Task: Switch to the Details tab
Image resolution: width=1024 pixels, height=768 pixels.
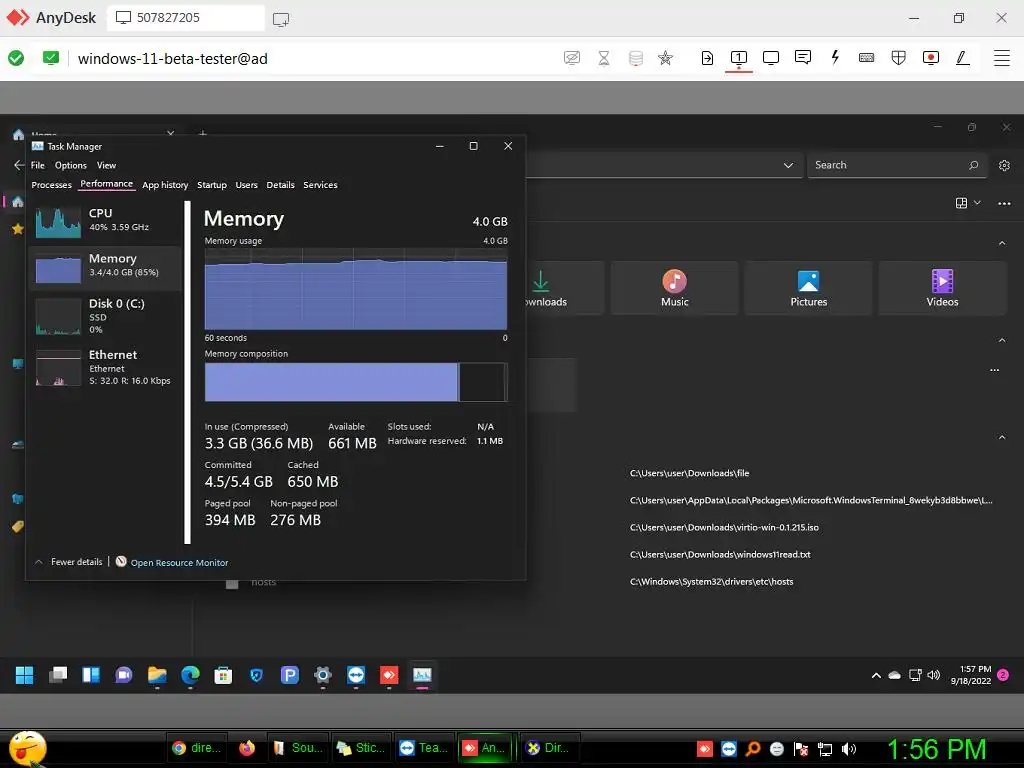Action: [281, 185]
